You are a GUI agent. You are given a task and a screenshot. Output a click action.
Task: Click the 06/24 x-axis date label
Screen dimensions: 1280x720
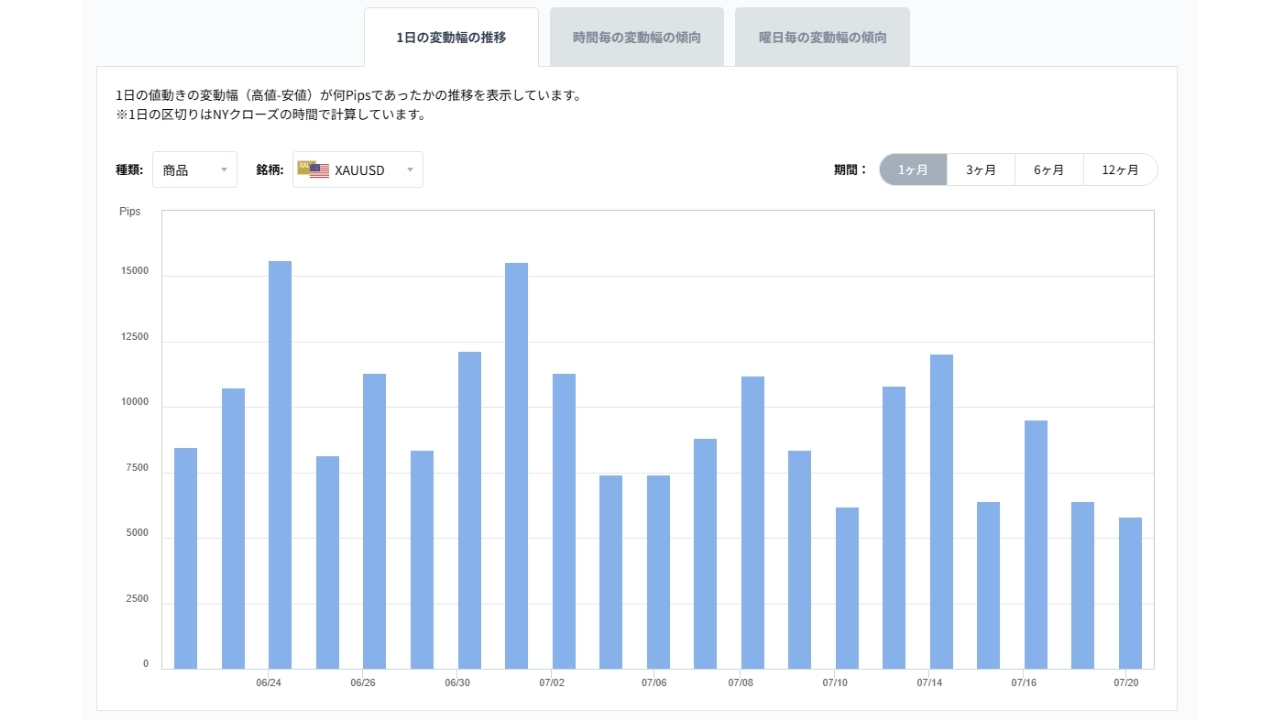[268, 683]
